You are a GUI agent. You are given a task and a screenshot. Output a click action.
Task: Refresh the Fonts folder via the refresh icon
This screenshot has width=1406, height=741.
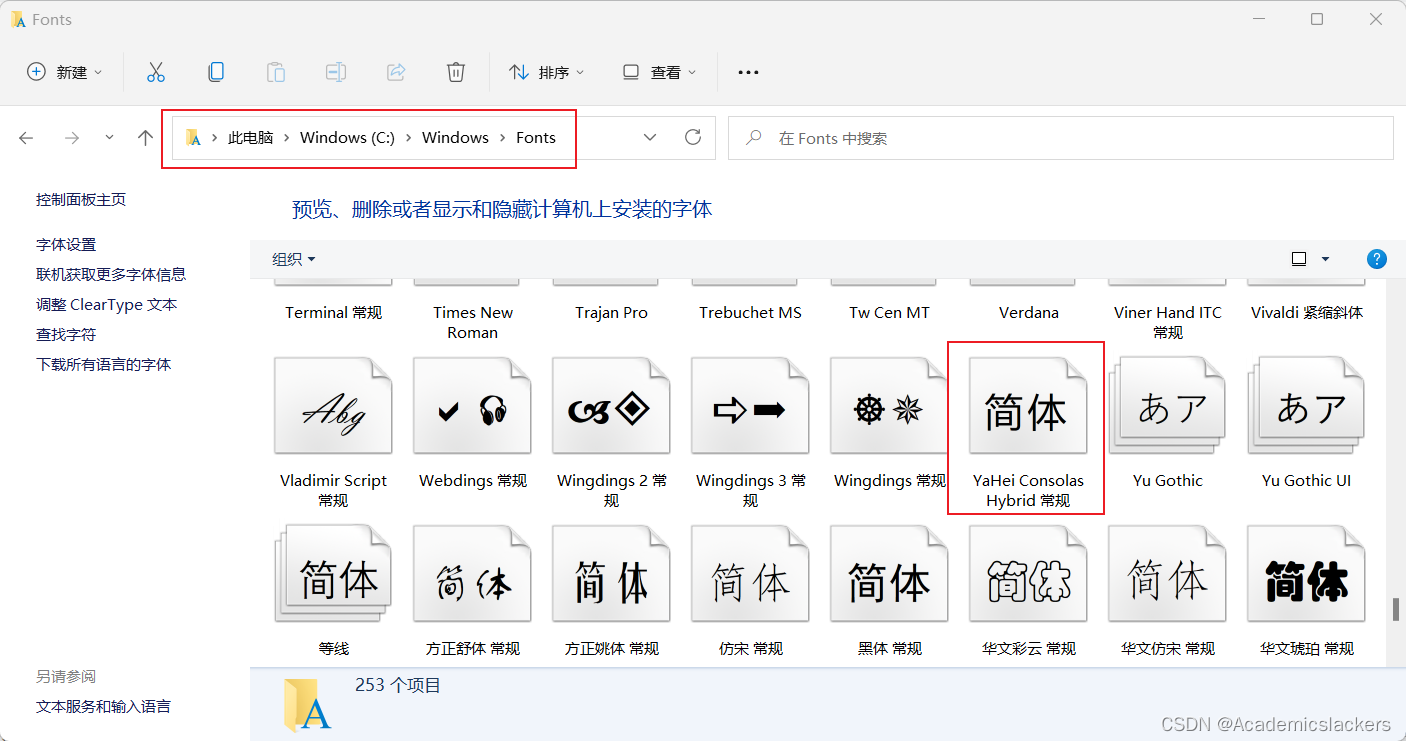point(693,137)
